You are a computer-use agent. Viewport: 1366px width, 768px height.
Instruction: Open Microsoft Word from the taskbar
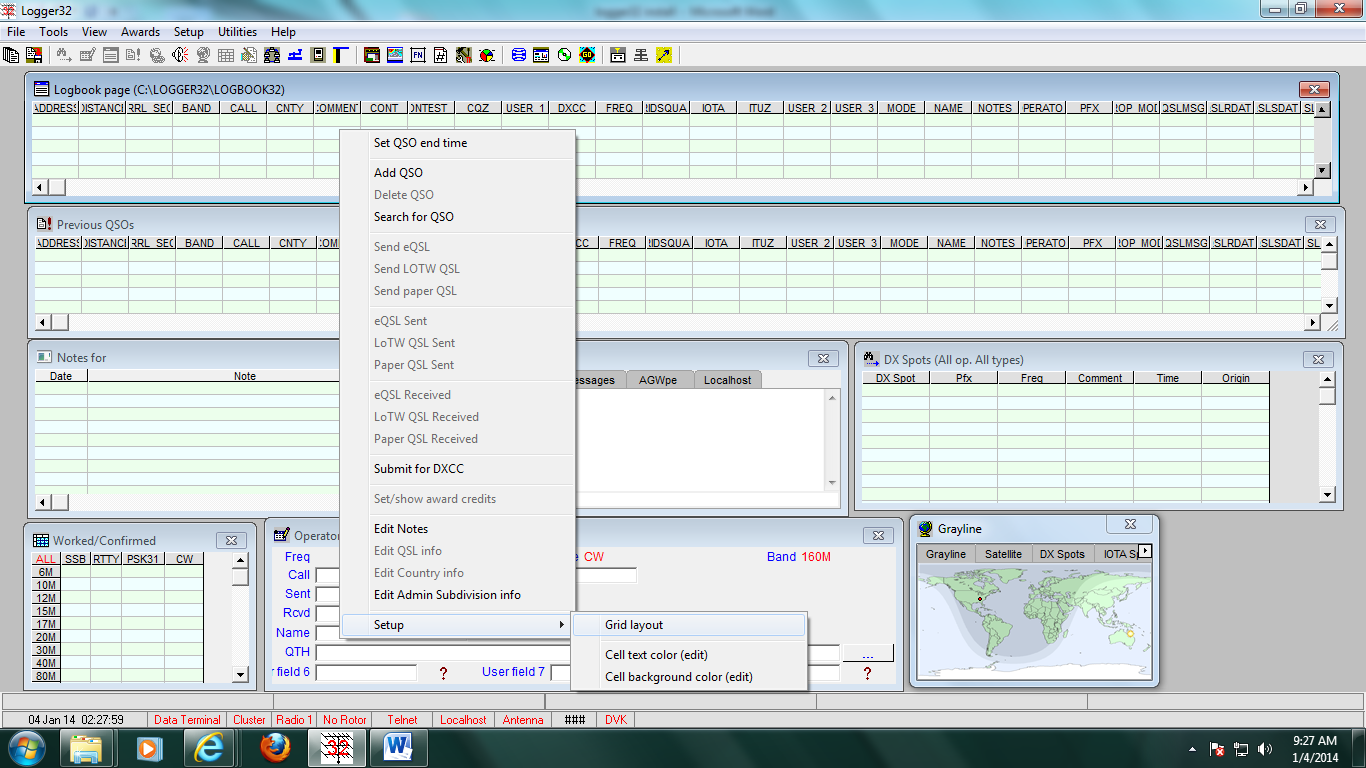tap(399, 748)
